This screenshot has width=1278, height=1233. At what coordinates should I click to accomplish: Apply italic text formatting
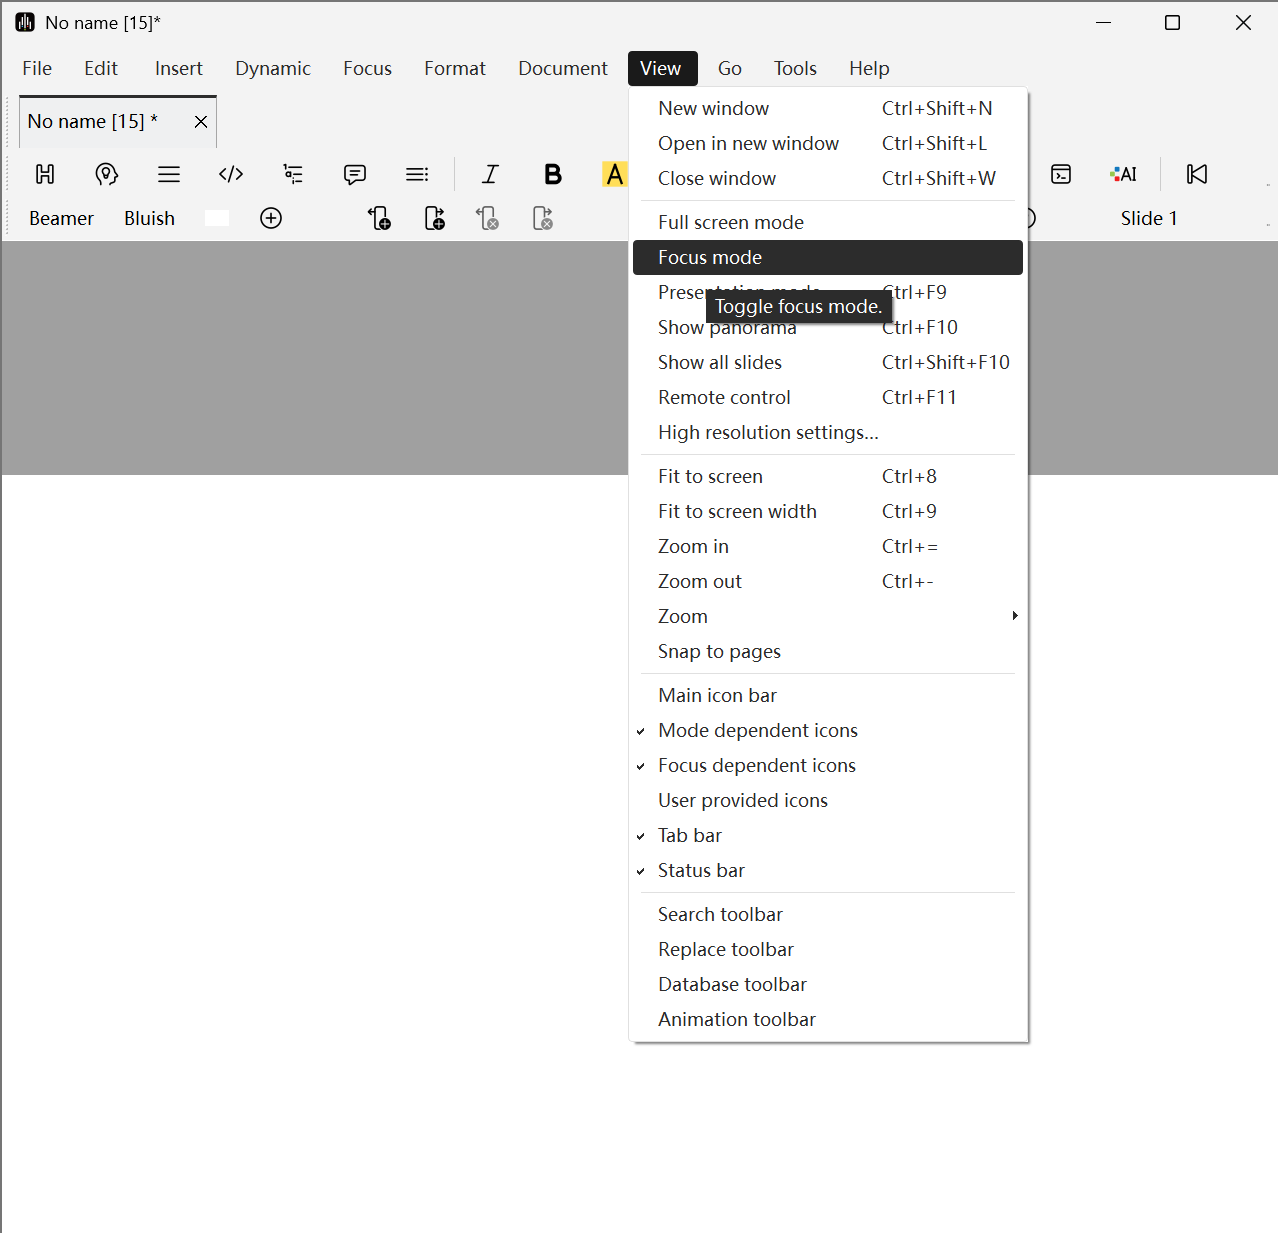point(490,174)
